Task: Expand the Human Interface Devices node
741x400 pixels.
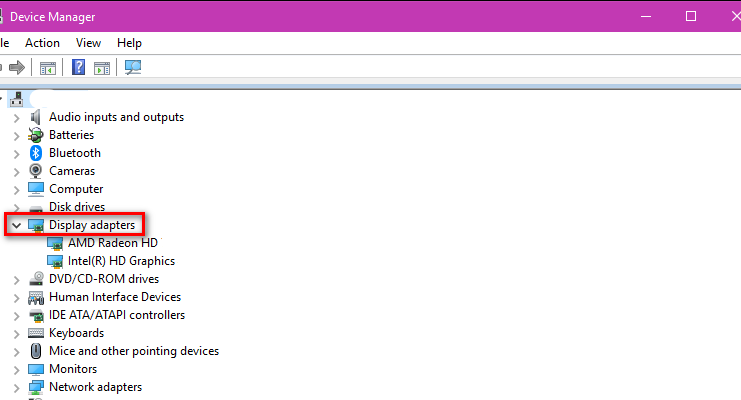Action: point(17,298)
